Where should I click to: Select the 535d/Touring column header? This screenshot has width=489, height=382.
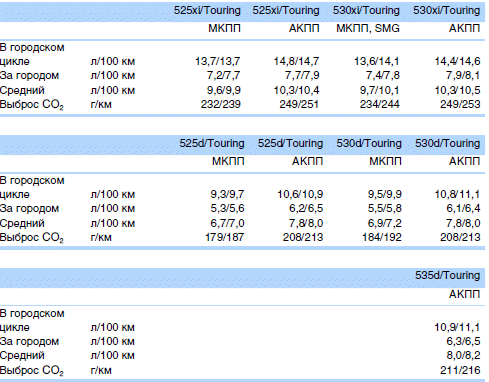point(447,275)
